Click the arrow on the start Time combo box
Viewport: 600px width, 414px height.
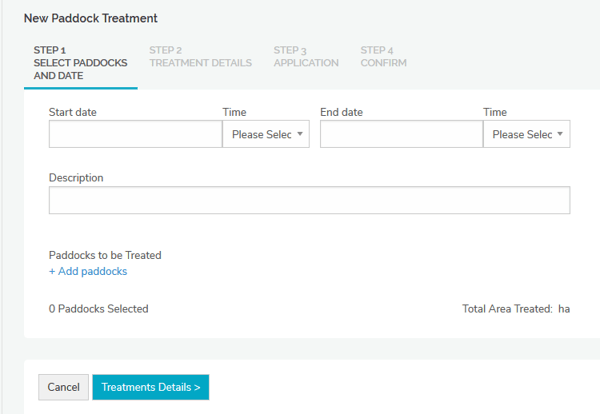300,134
